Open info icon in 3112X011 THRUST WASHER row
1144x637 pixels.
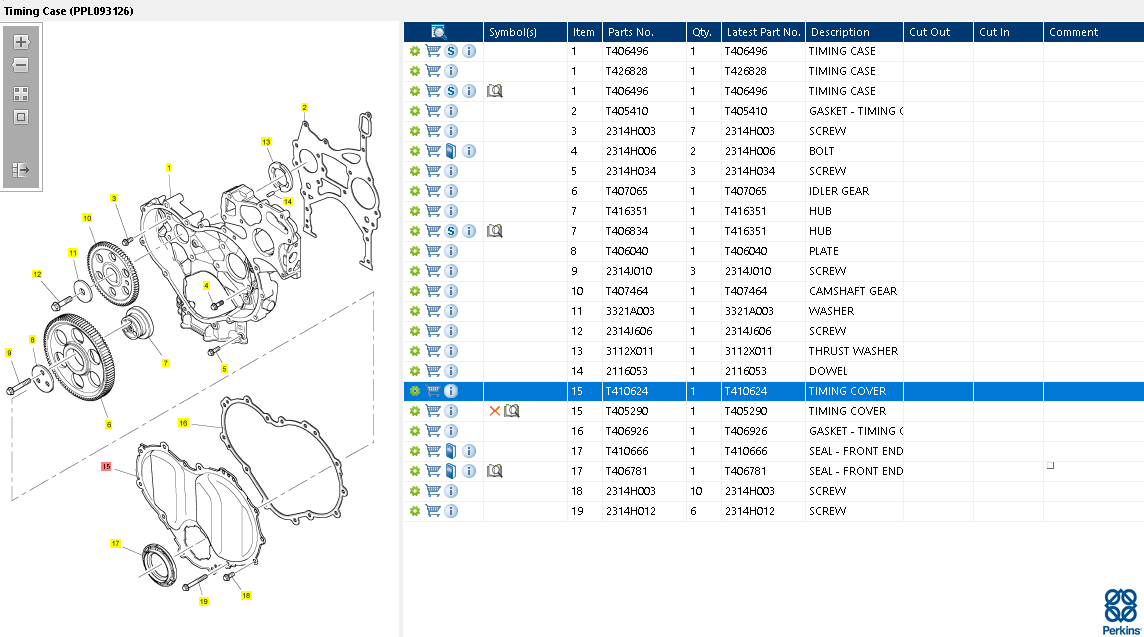pyautogui.click(x=451, y=351)
